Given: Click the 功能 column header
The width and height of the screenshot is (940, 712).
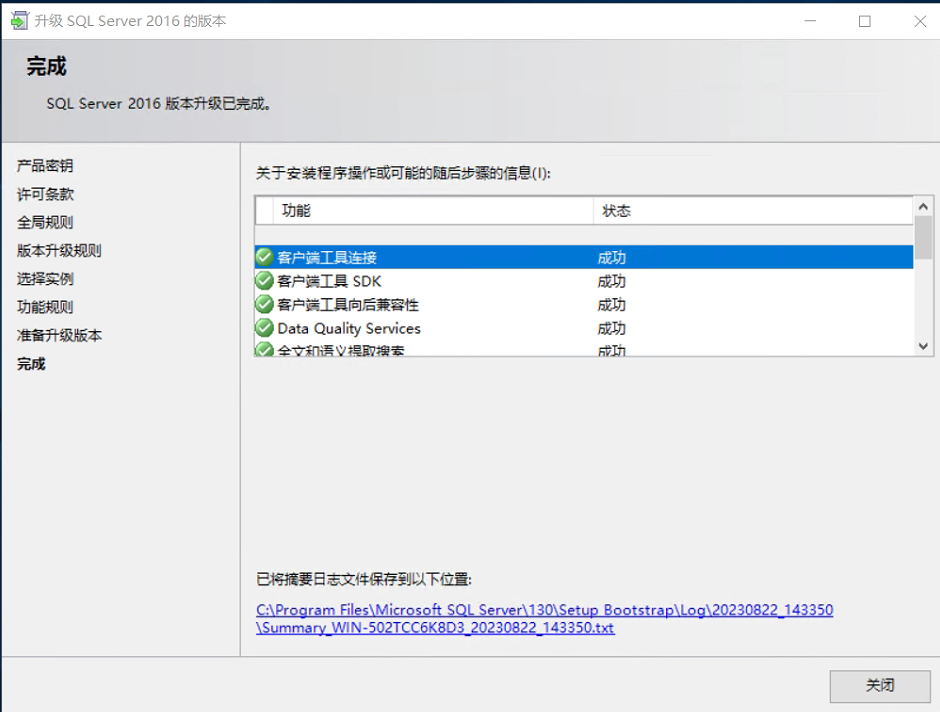Looking at the screenshot, I should click(433, 211).
